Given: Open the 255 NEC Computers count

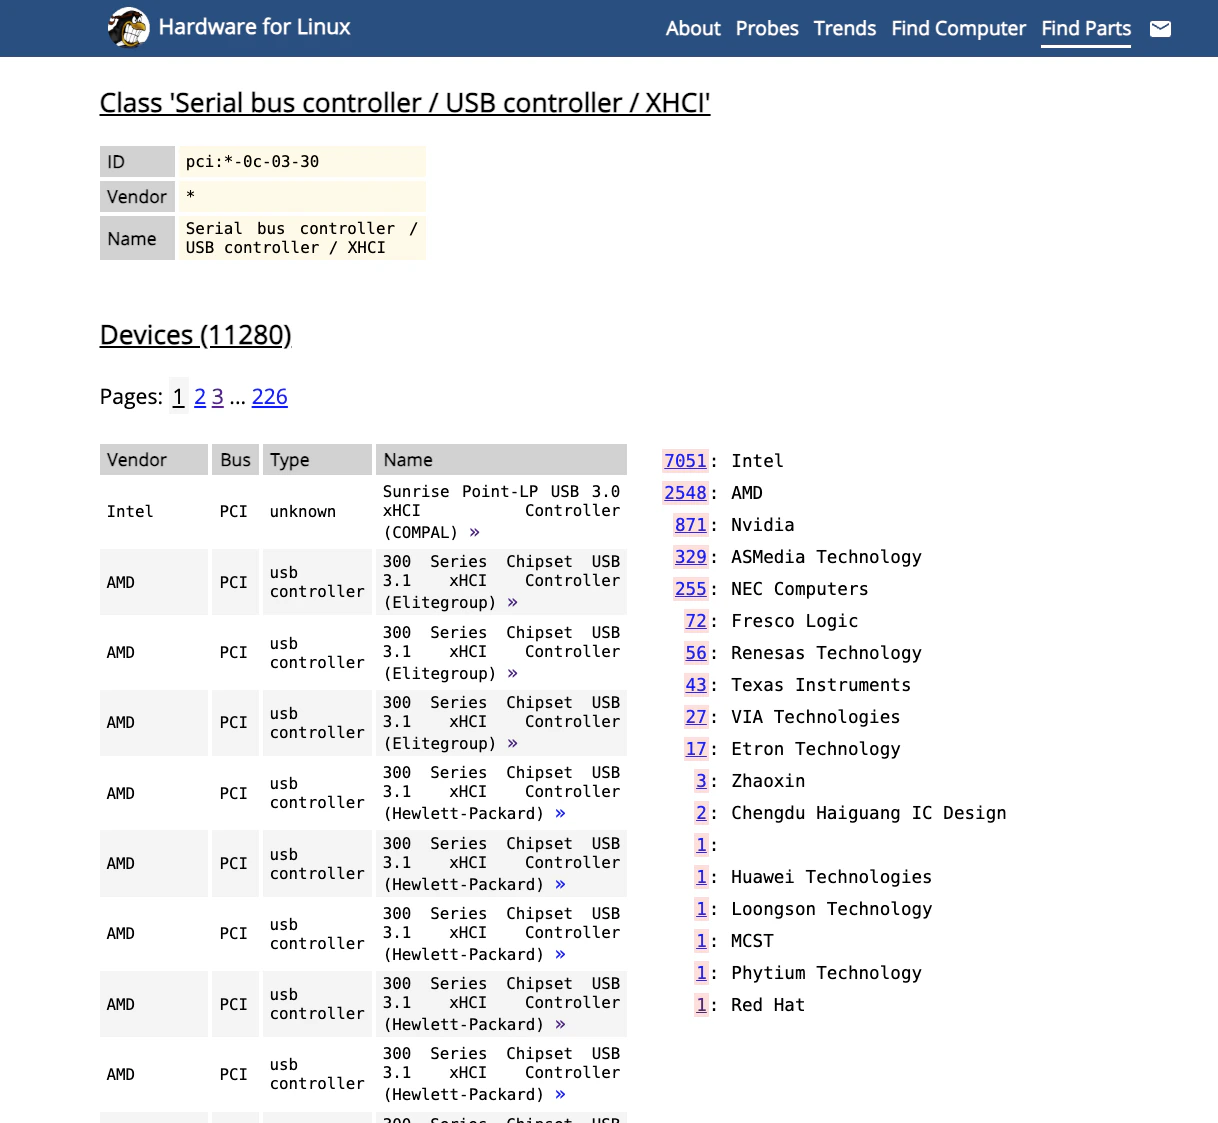Looking at the screenshot, I should coord(690,589).
